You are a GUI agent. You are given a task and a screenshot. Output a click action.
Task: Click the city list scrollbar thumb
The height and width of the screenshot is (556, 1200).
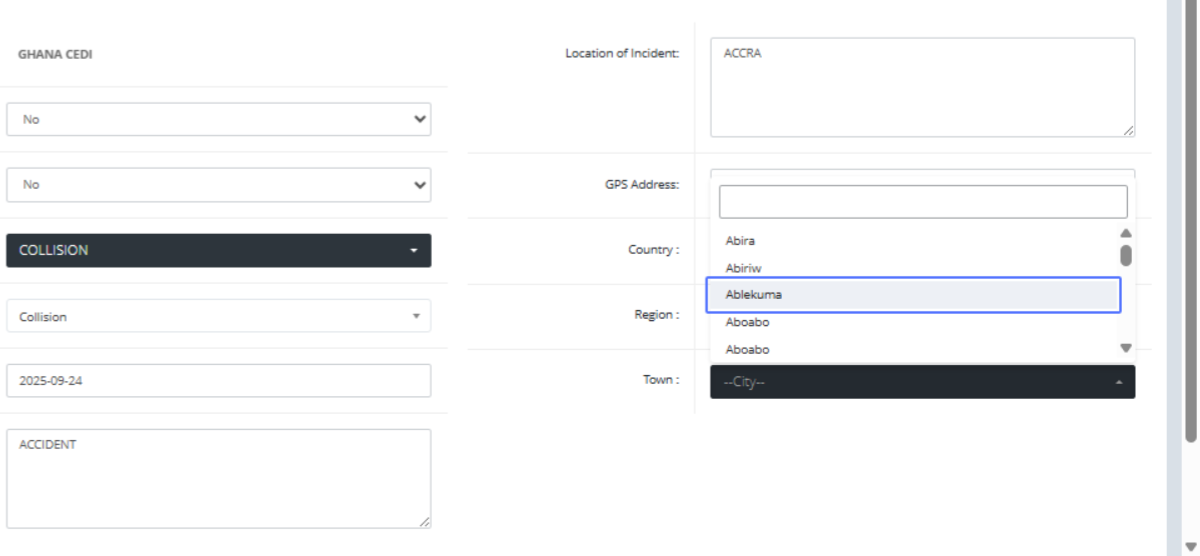click(x=1126, y=255)
